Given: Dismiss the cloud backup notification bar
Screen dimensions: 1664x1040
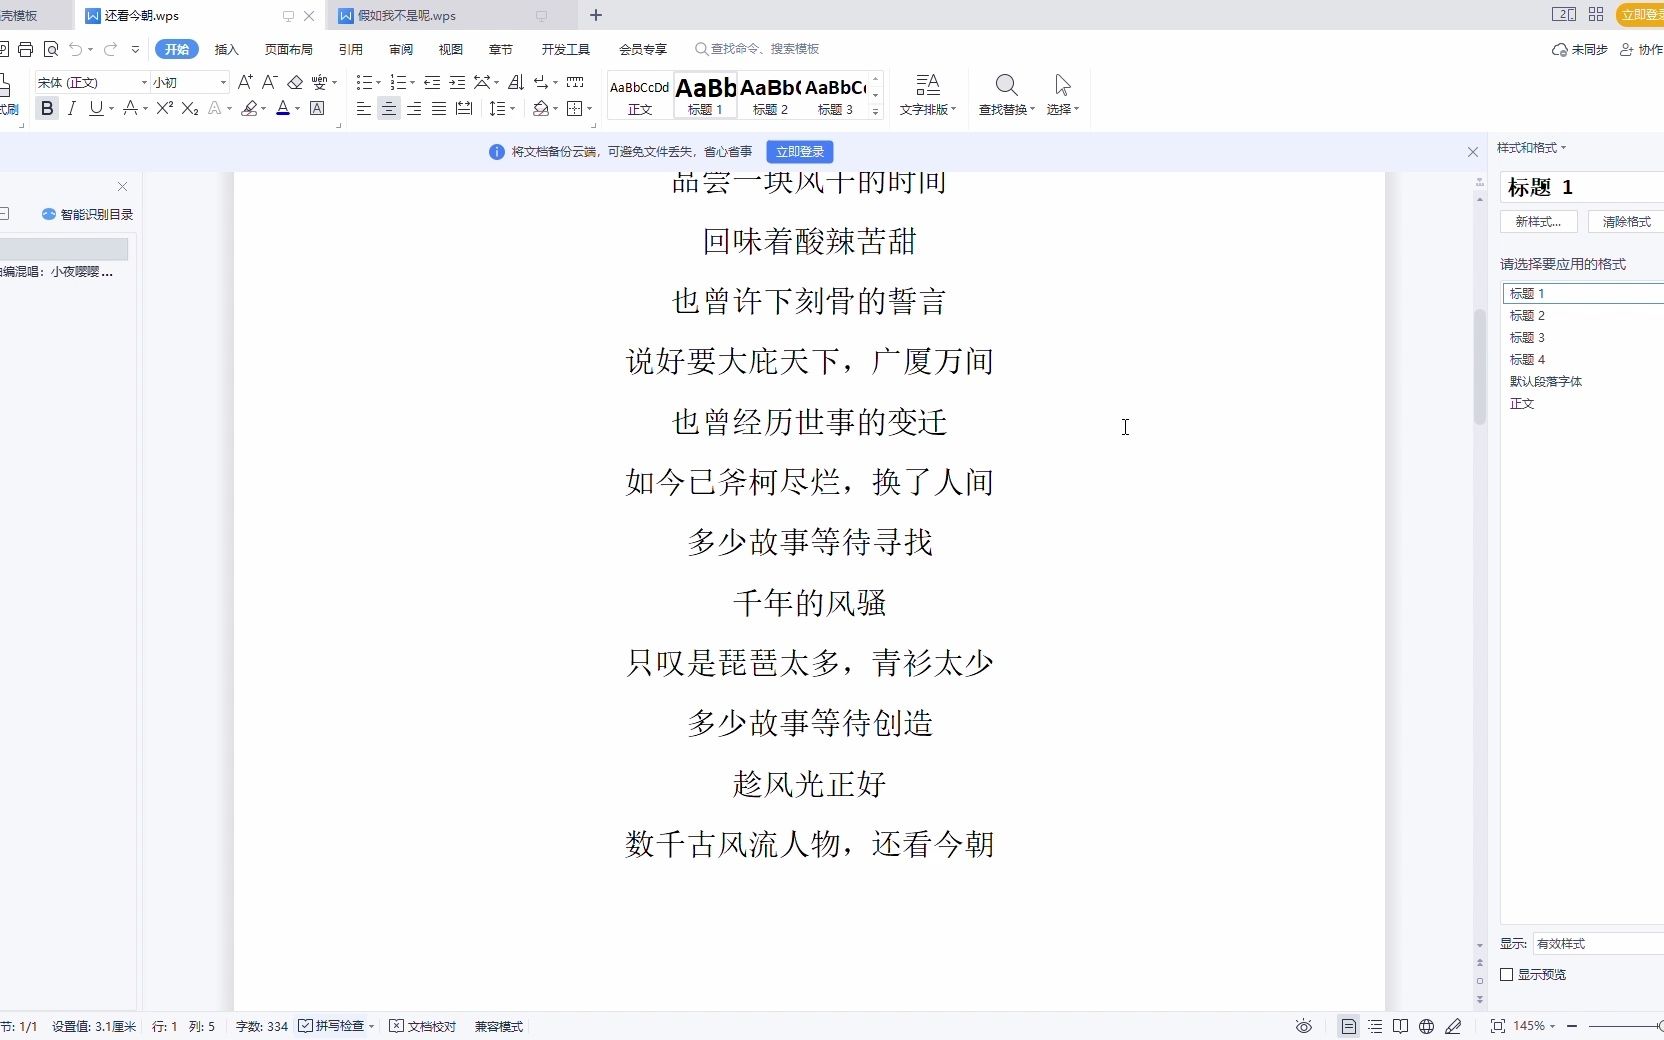Looking at the screenshot, I should coord(1473,152).
